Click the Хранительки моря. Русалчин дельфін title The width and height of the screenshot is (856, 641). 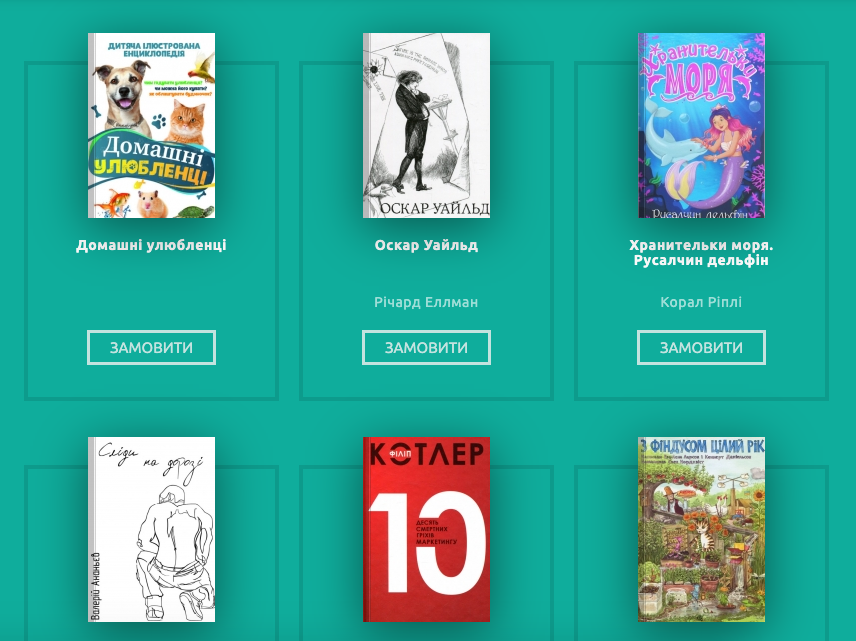702,253
